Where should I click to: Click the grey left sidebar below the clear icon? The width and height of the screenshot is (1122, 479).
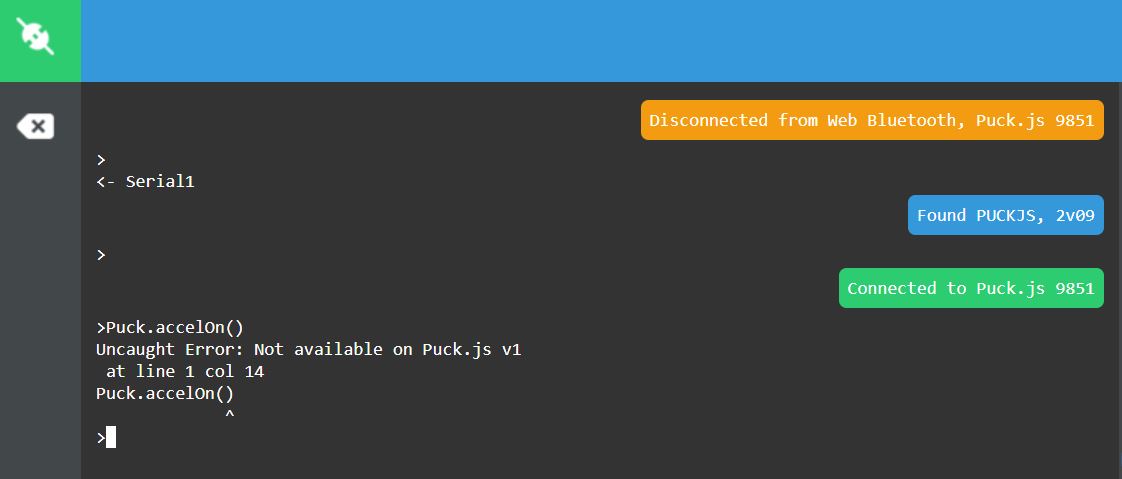tap(40, 308)
